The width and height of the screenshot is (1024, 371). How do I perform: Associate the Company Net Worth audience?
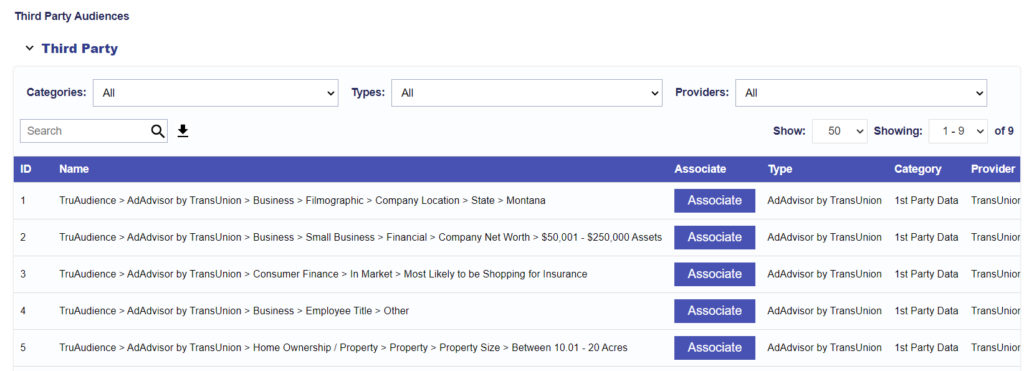(714, 237)
